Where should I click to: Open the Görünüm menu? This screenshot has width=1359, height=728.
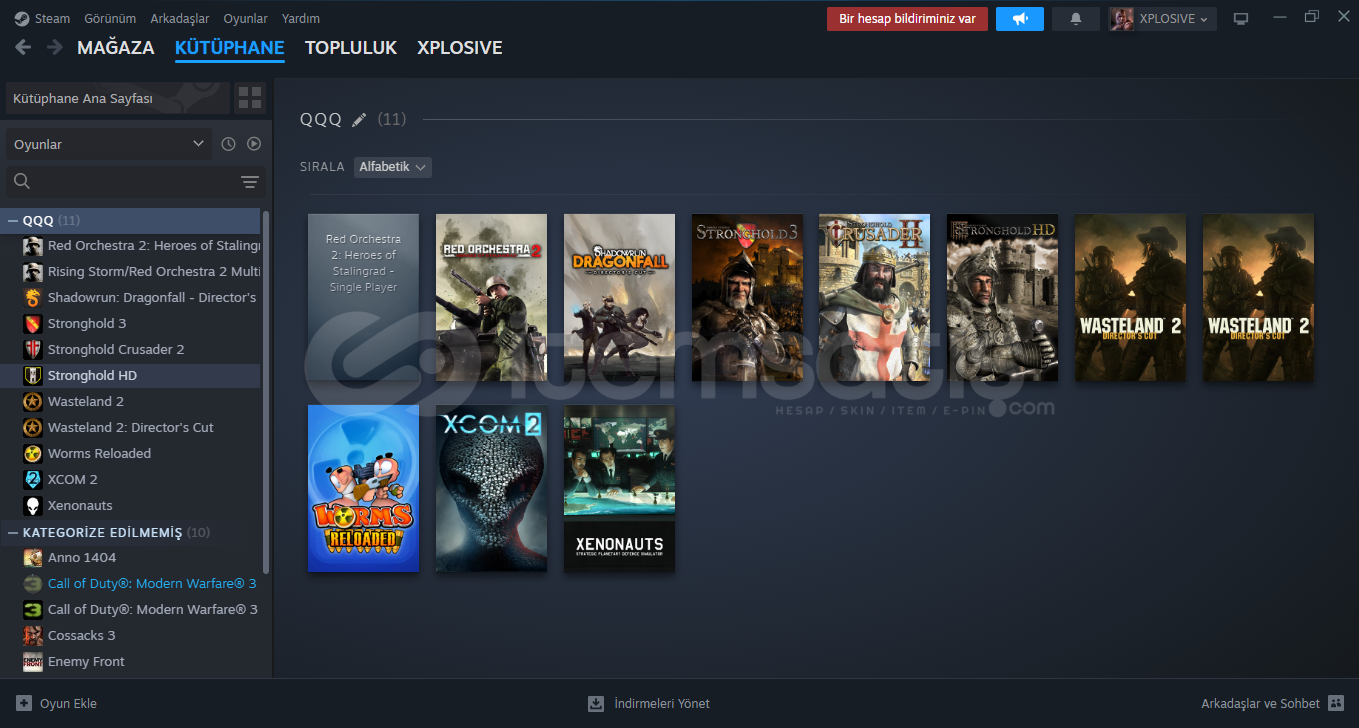(110, 19)
